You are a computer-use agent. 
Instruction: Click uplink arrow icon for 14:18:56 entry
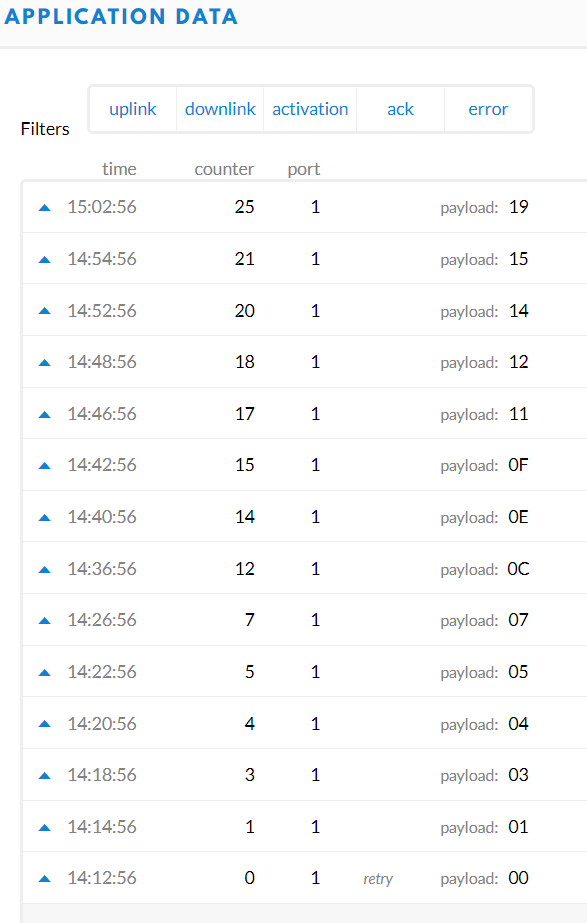(44, 776)
